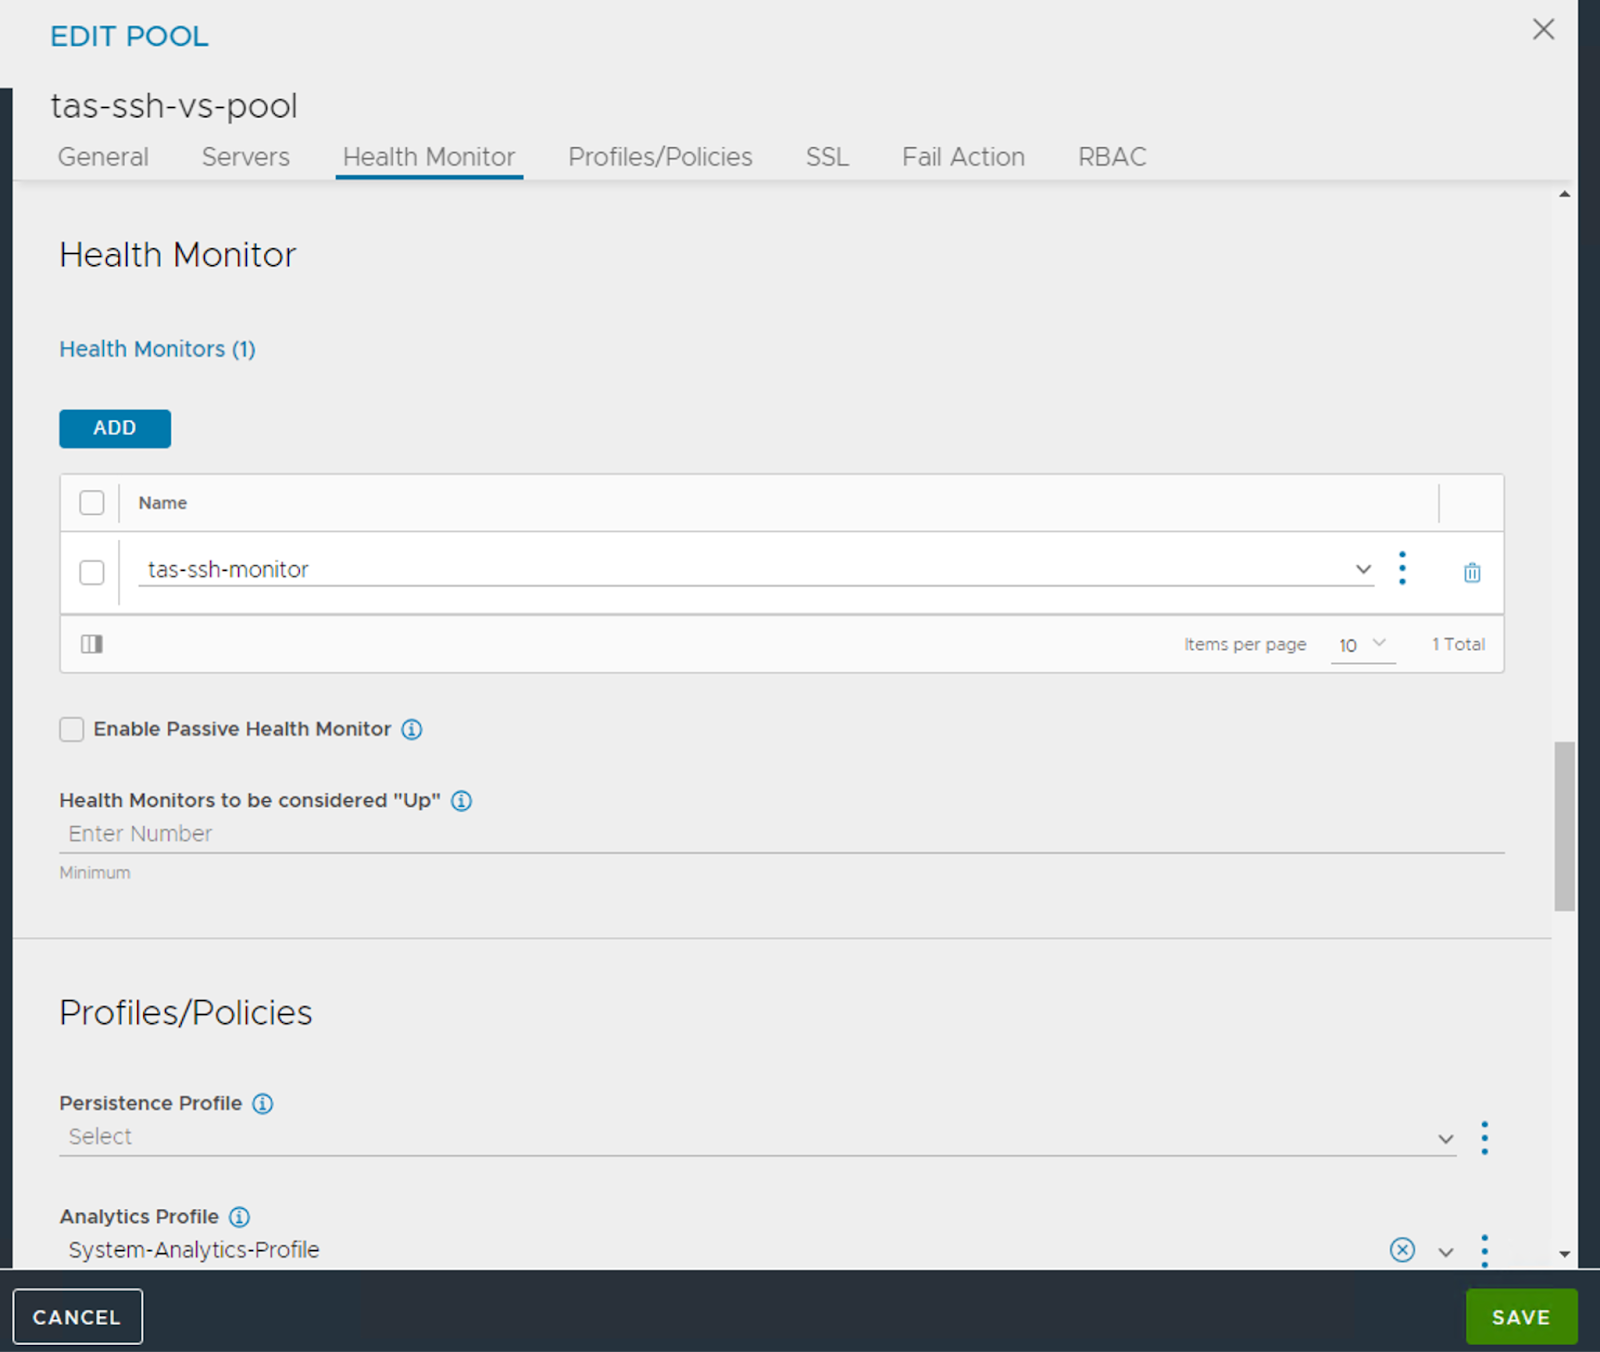Viewport: 1600px width, 1352px height.
Task: Open the items per page dropdown
Action: tap(1362, 645)
